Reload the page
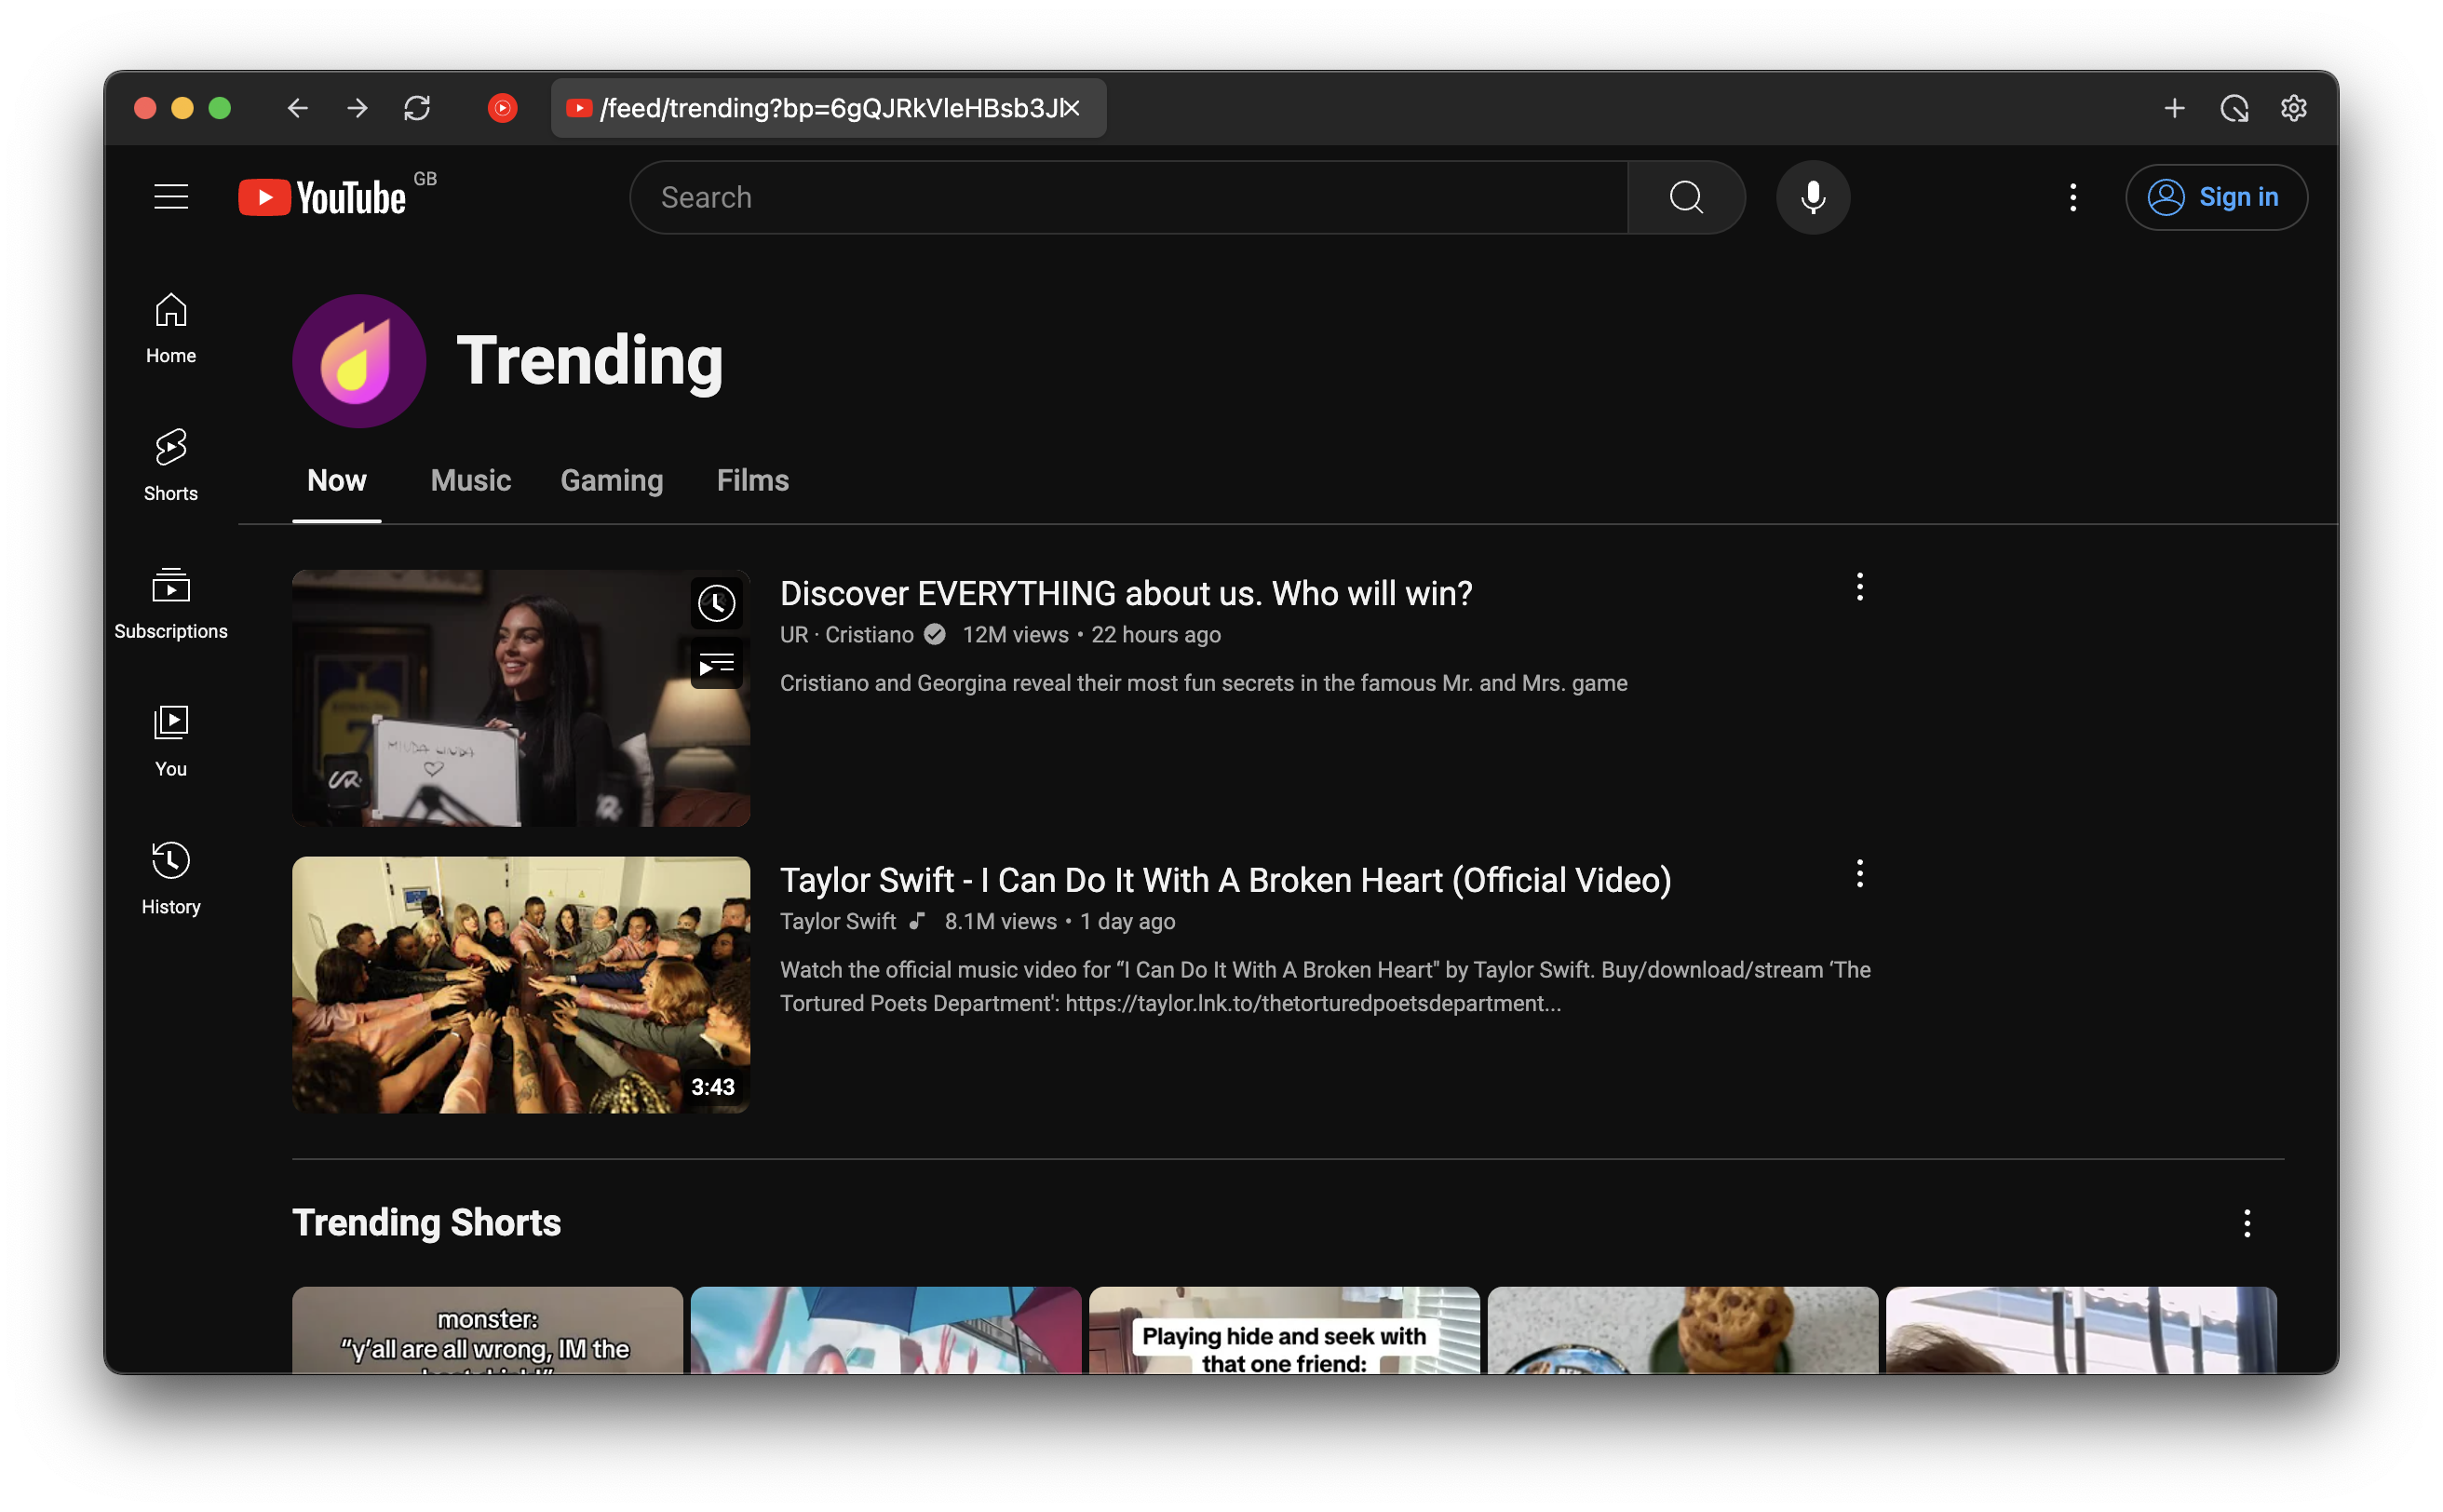Image resolution: width=2443 pixels, height=1512 pixels. pyautogui.click(x=417, y=108)
